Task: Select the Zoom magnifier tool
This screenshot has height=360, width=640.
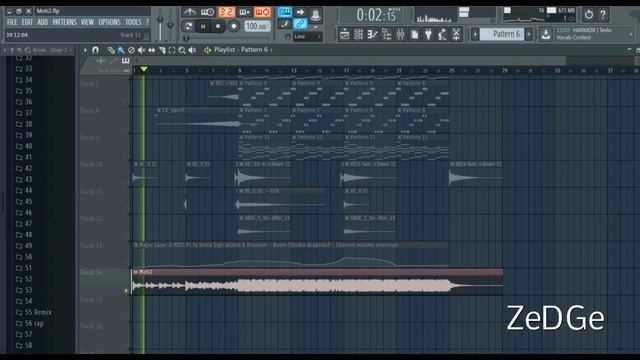Action: click(182, 50)
